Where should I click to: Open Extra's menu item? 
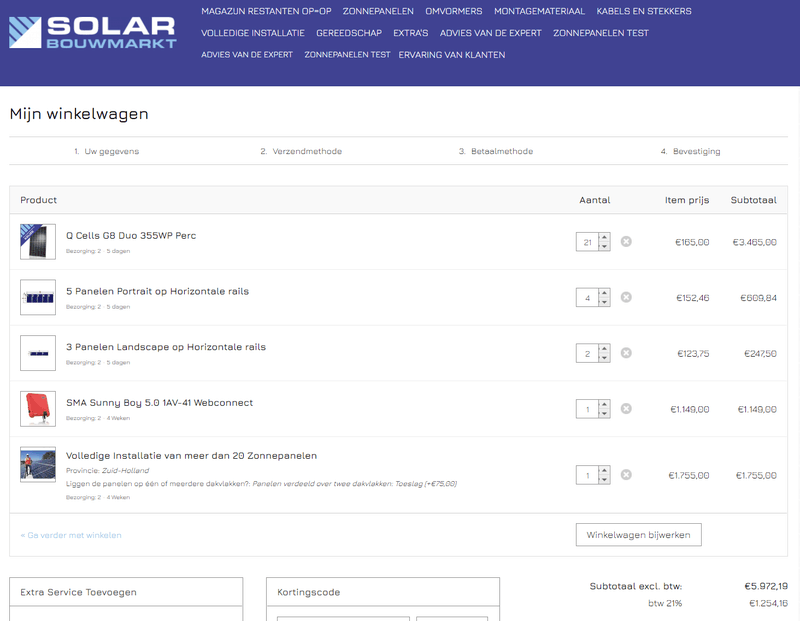tap(411, 33)
